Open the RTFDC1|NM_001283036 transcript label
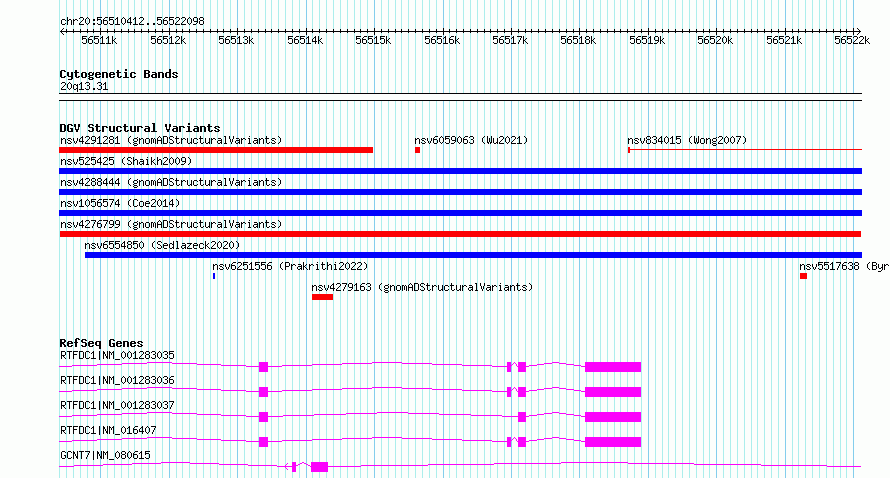This screenshot has height=478, width=890. tap(117, 380)
